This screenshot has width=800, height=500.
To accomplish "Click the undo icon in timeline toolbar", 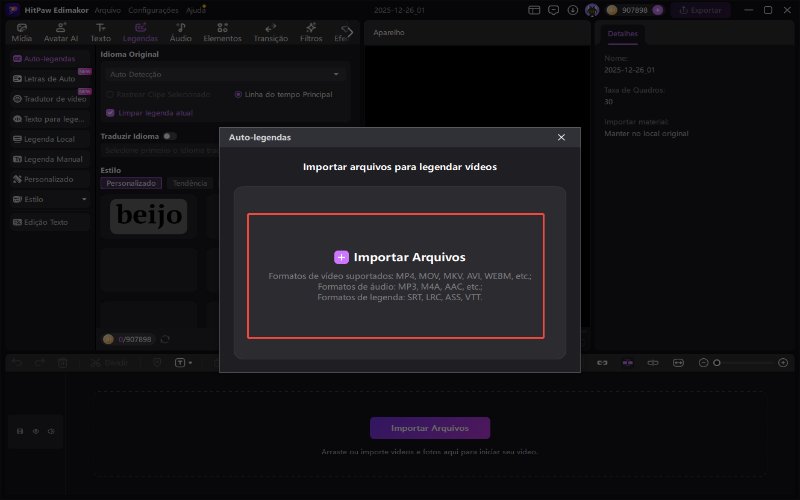I will (x=17, y=363).
